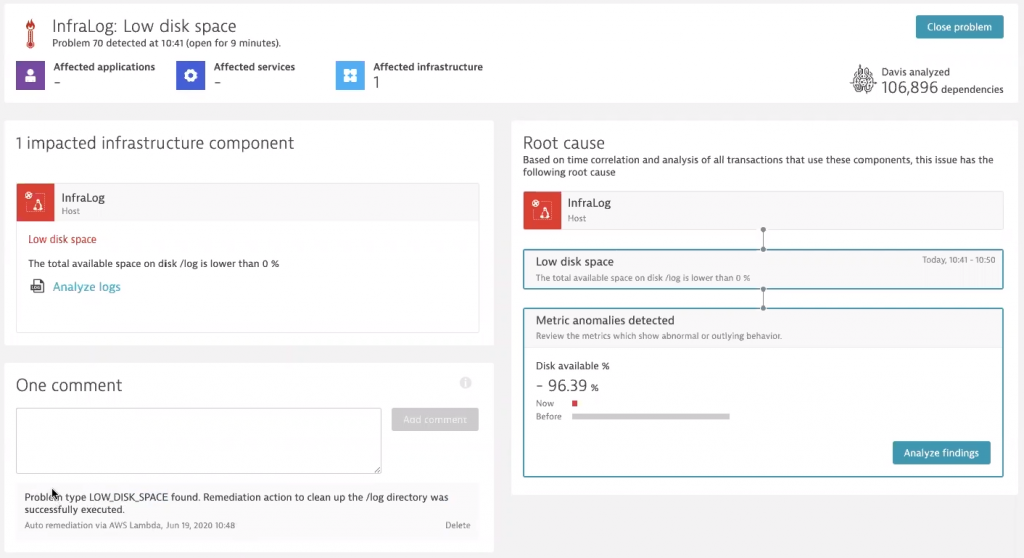Click the 'Metric anomalies detected' heading

605,320
